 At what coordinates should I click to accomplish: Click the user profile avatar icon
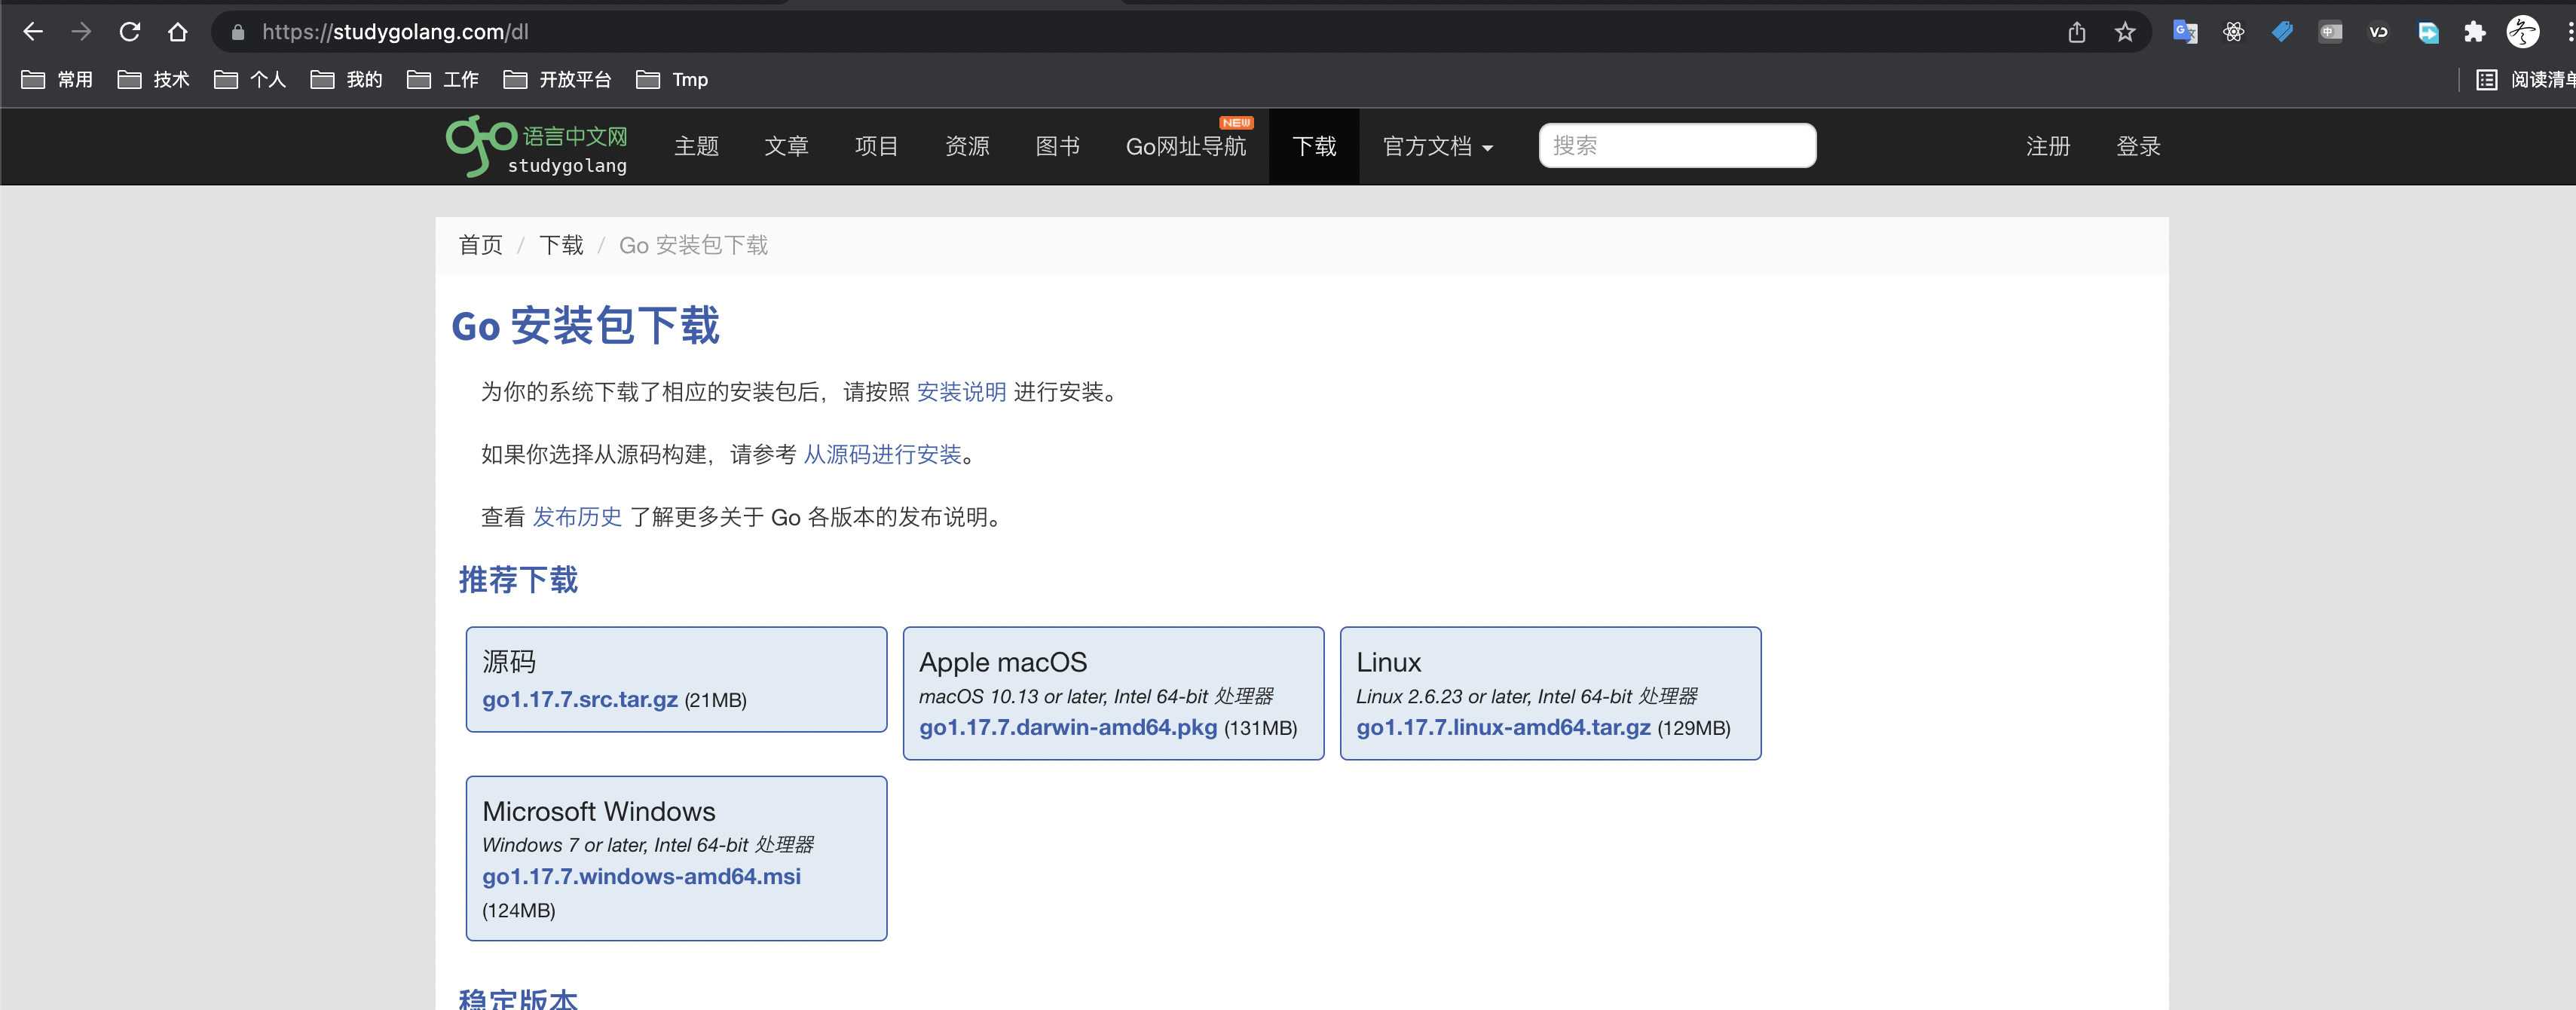(2522, 32)
